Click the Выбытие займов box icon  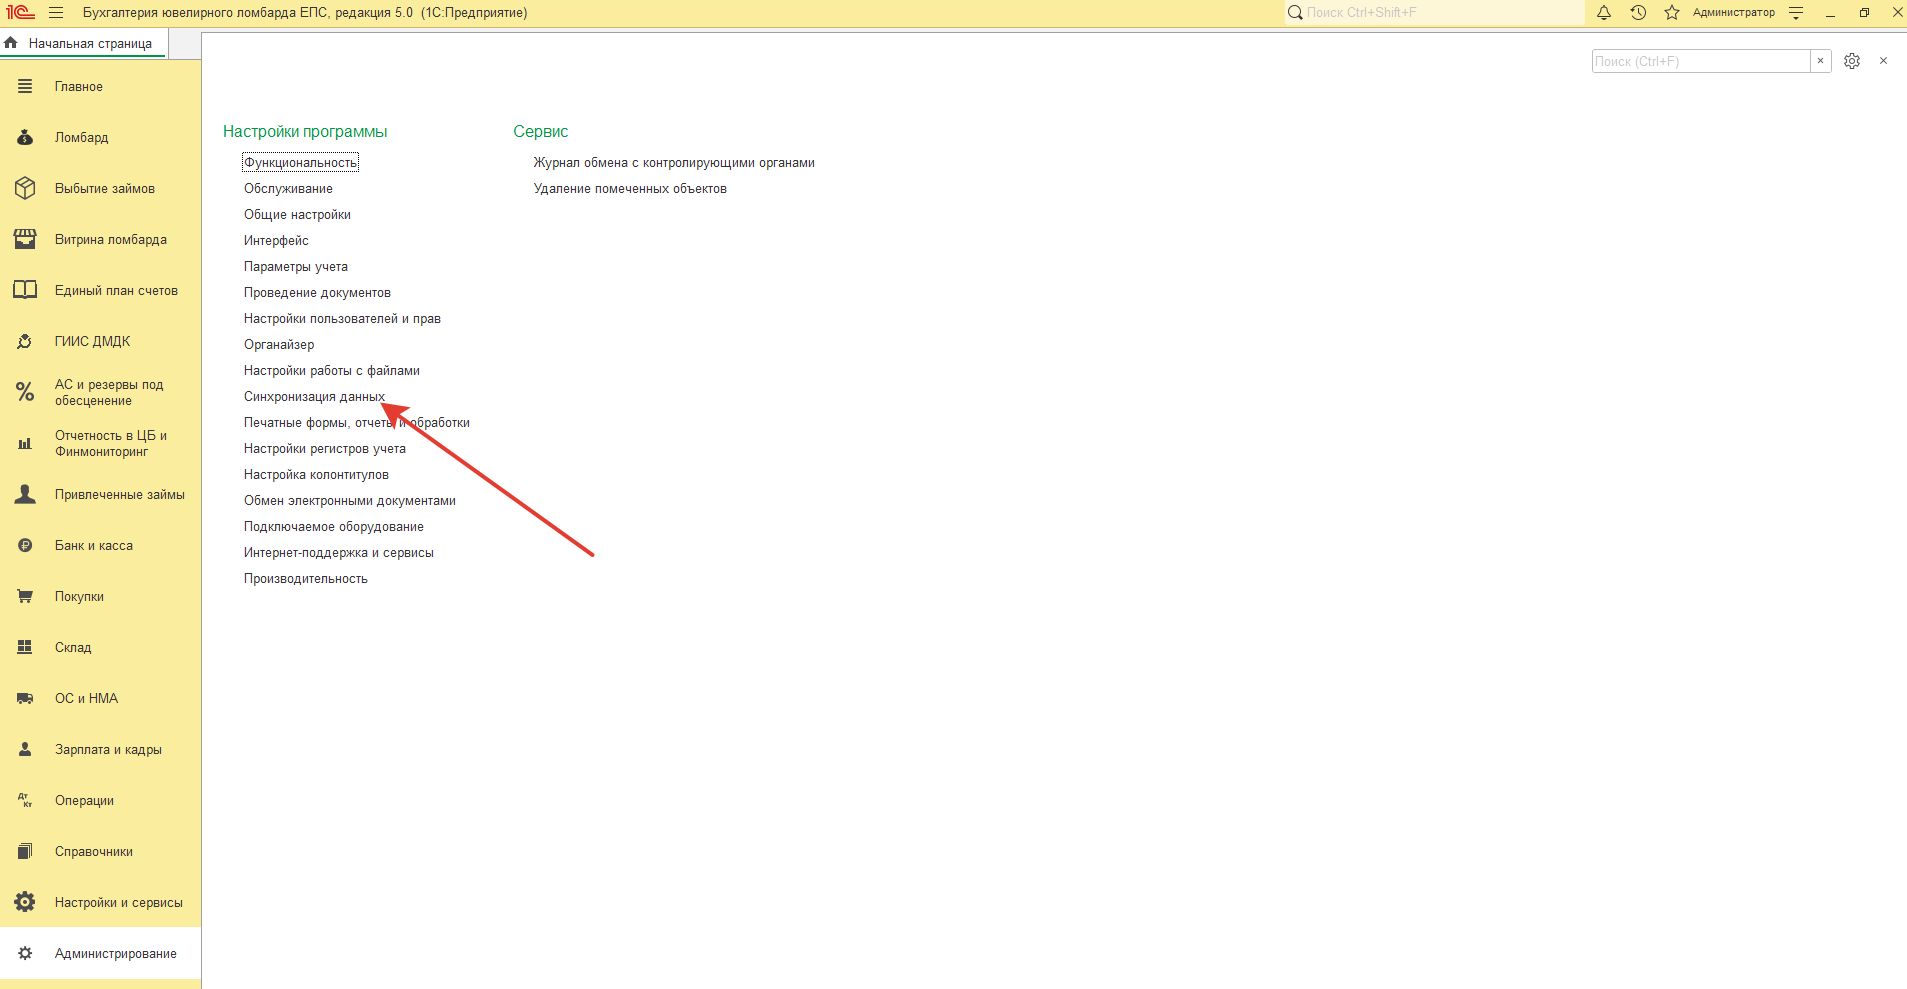point(25,189)
